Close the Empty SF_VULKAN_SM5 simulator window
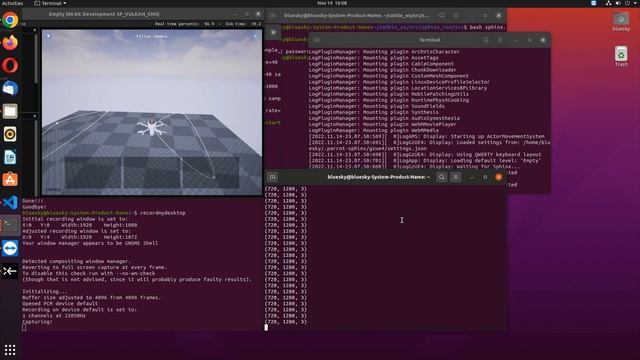Image resolution: width=640 pixels, height=360 pixels. 258,14
